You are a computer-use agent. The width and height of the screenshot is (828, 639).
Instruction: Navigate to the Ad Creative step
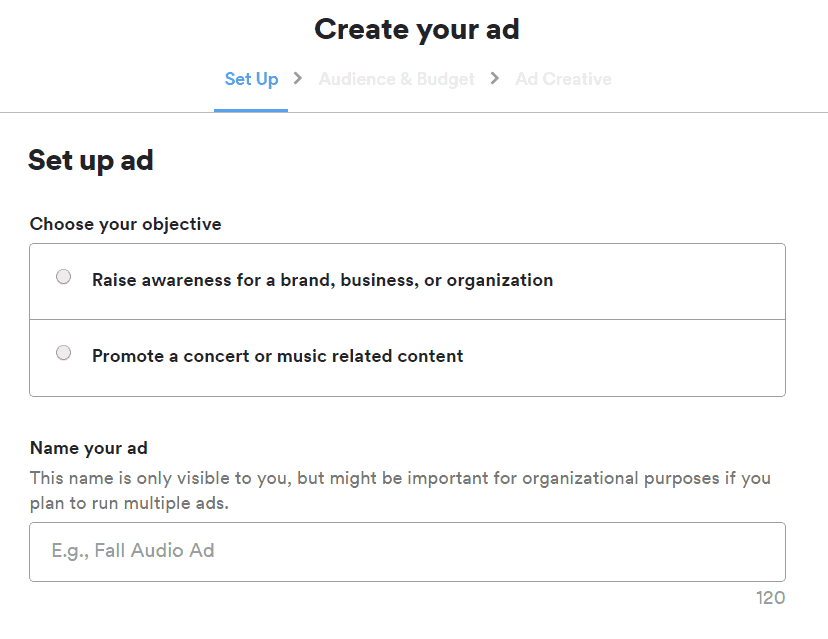tap(563, 79)
